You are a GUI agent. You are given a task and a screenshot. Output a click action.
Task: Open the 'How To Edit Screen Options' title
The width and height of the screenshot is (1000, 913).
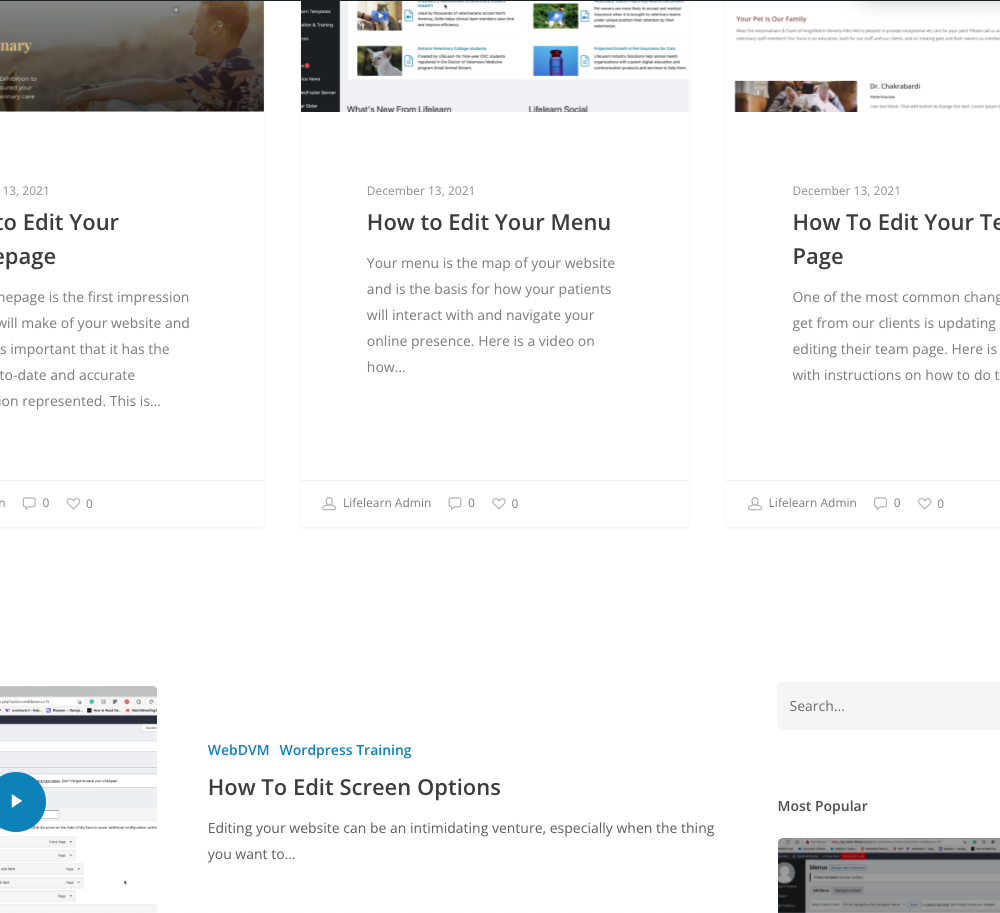coord(354,787)
